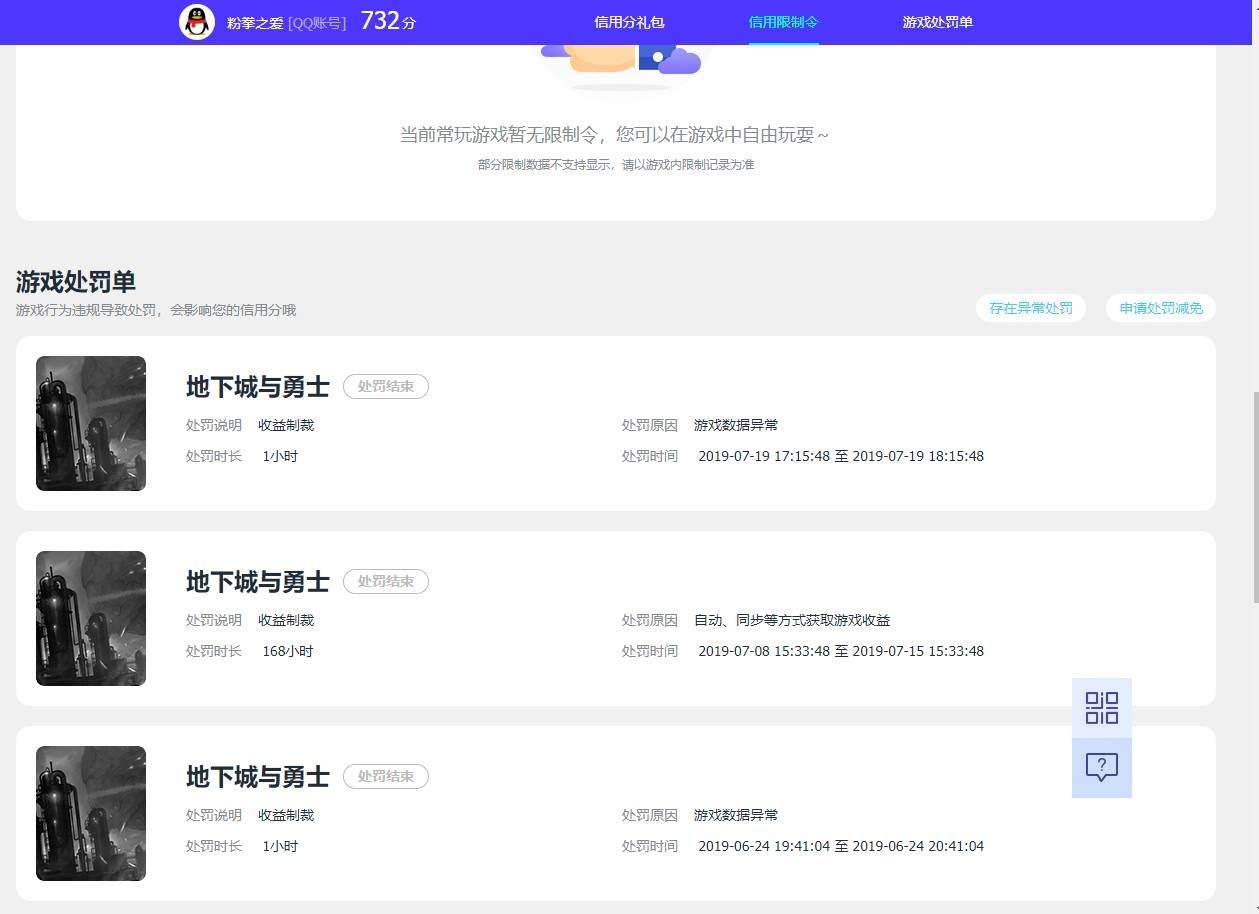Click the 当前常玩游戏暂无限制令 message
1259x914 pixels.
[614, 134]
